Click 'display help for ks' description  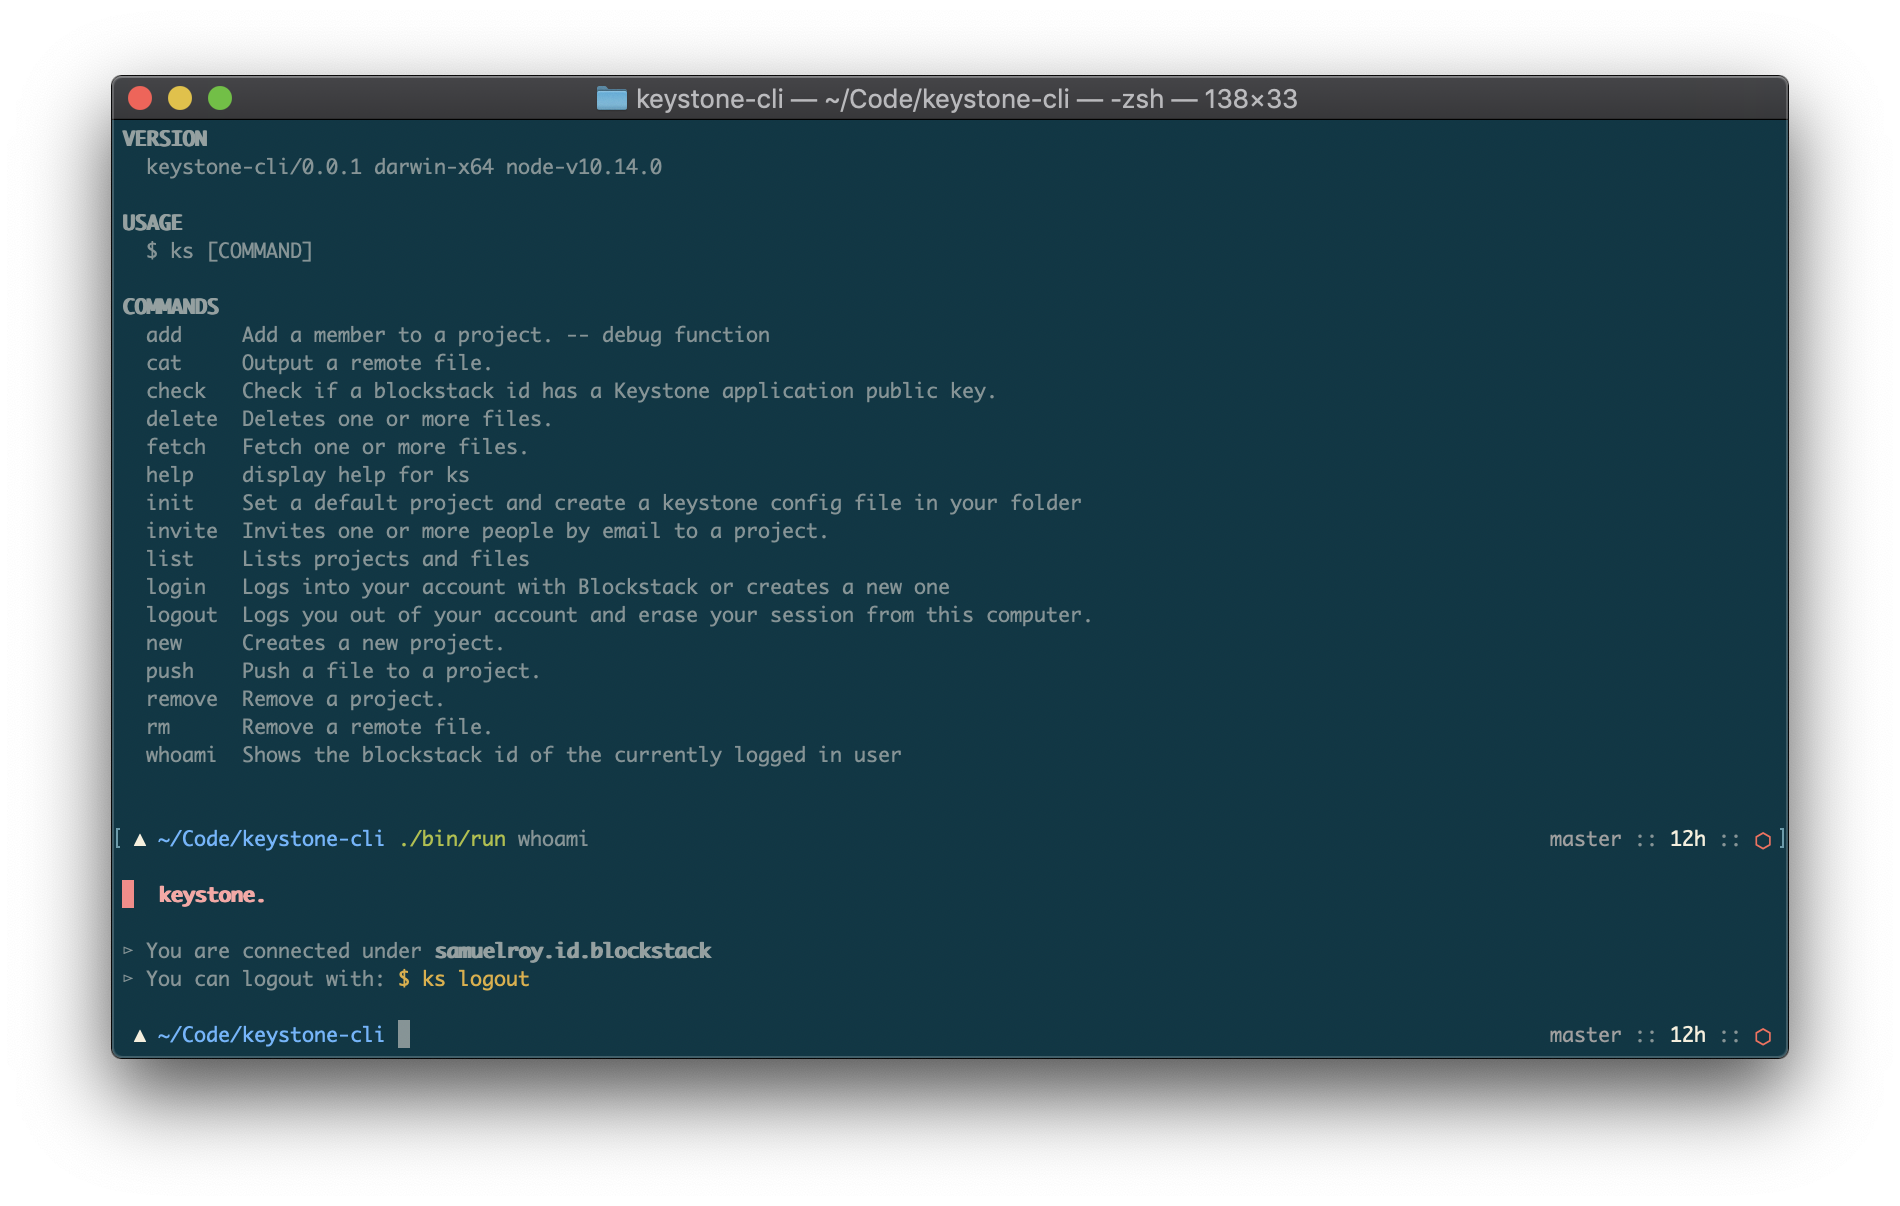pyautogui.click(x=355, y=475)
